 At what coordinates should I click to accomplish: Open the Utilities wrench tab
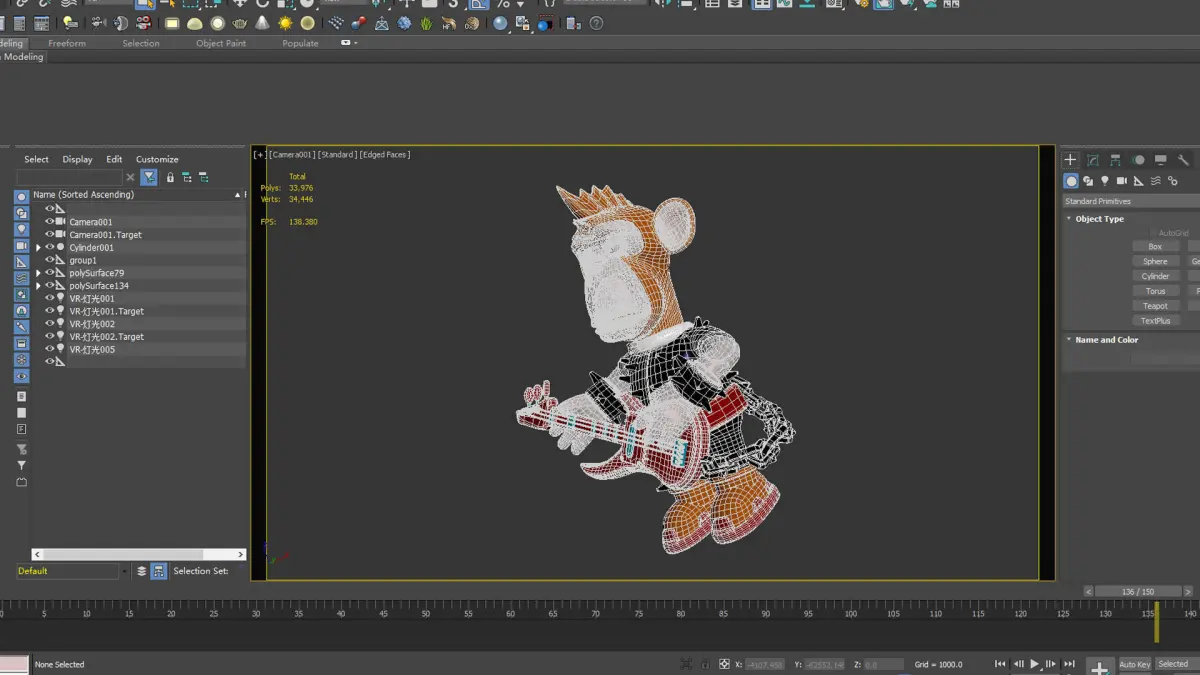1183,160
